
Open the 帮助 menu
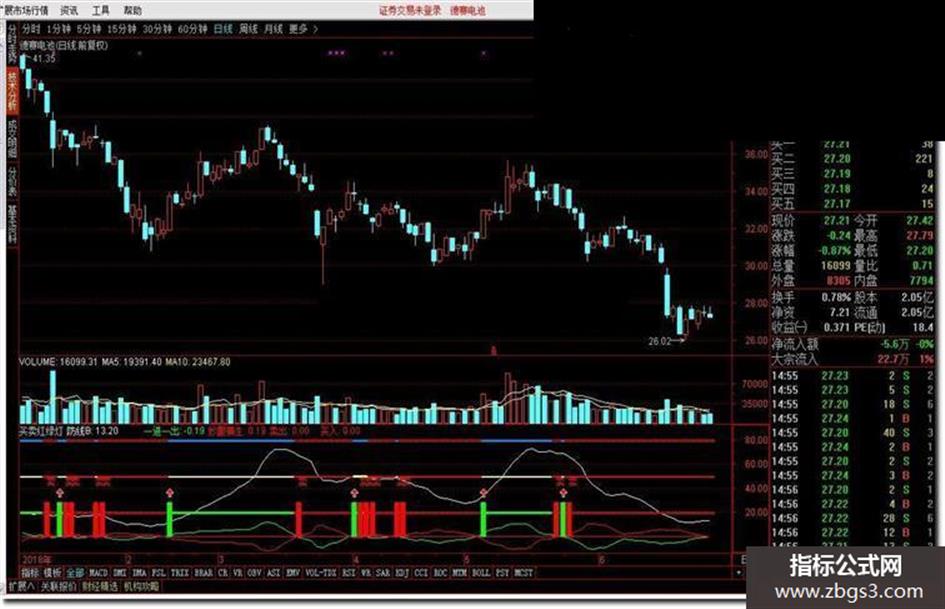coord(133,10)
